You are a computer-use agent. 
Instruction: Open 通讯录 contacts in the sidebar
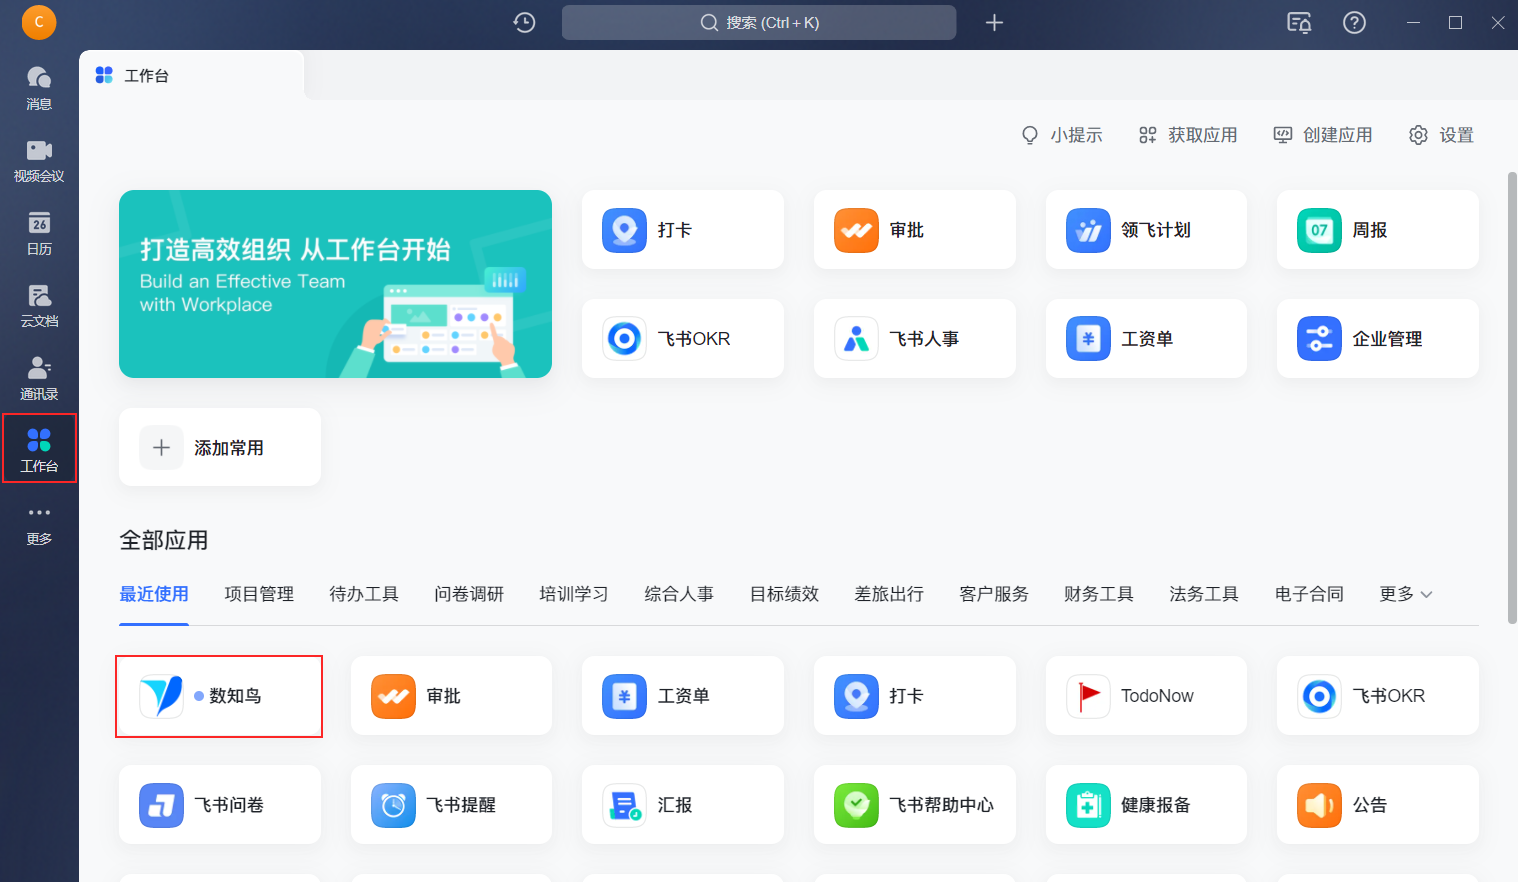coord(39,379)
